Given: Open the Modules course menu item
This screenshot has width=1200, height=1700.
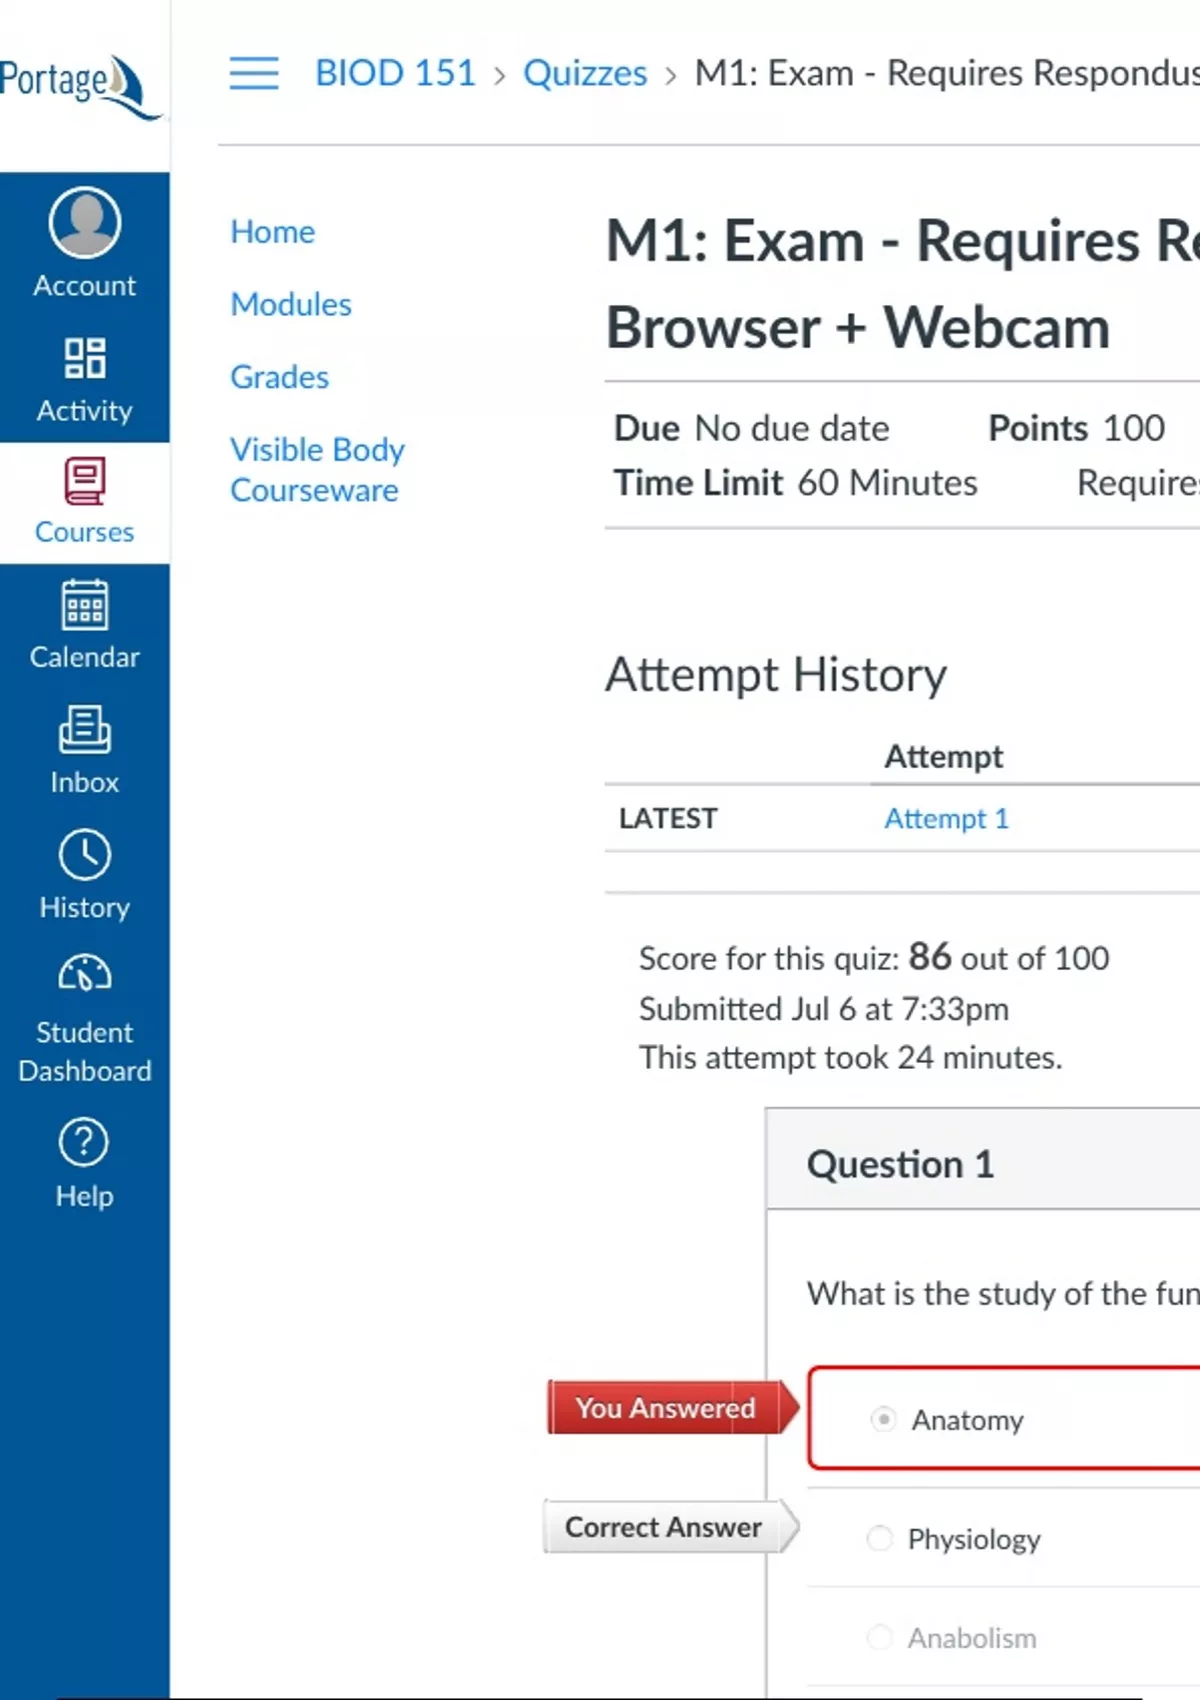Looking at the screenshot, I should 291,304.
